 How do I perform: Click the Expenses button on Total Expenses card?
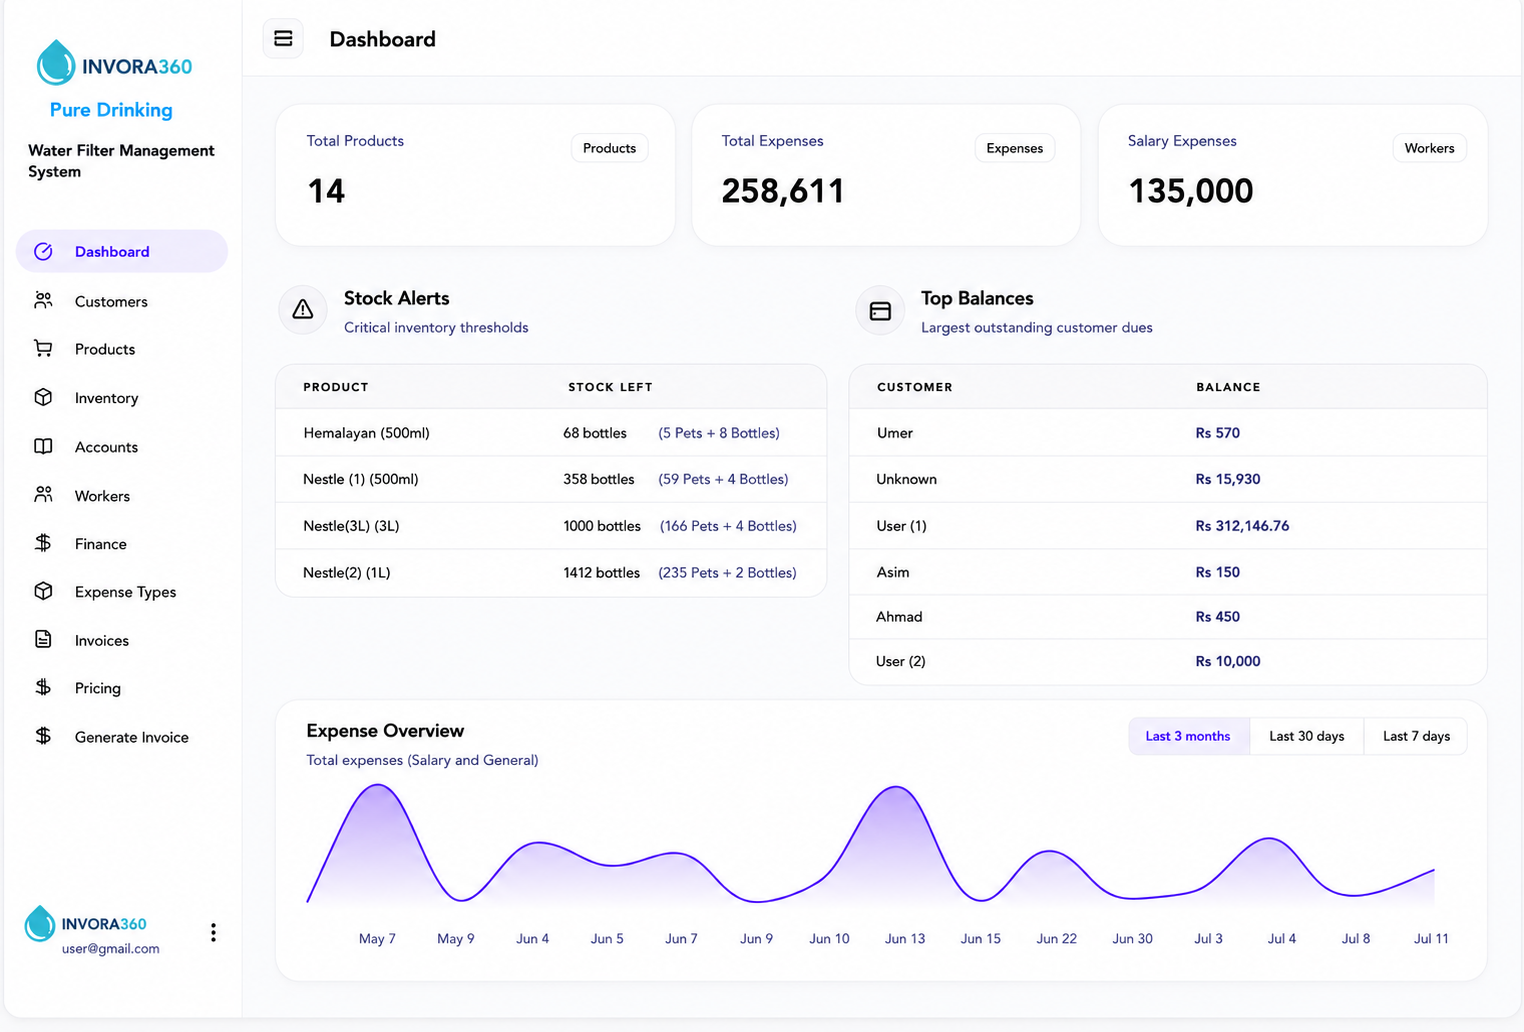point(1014,148)
